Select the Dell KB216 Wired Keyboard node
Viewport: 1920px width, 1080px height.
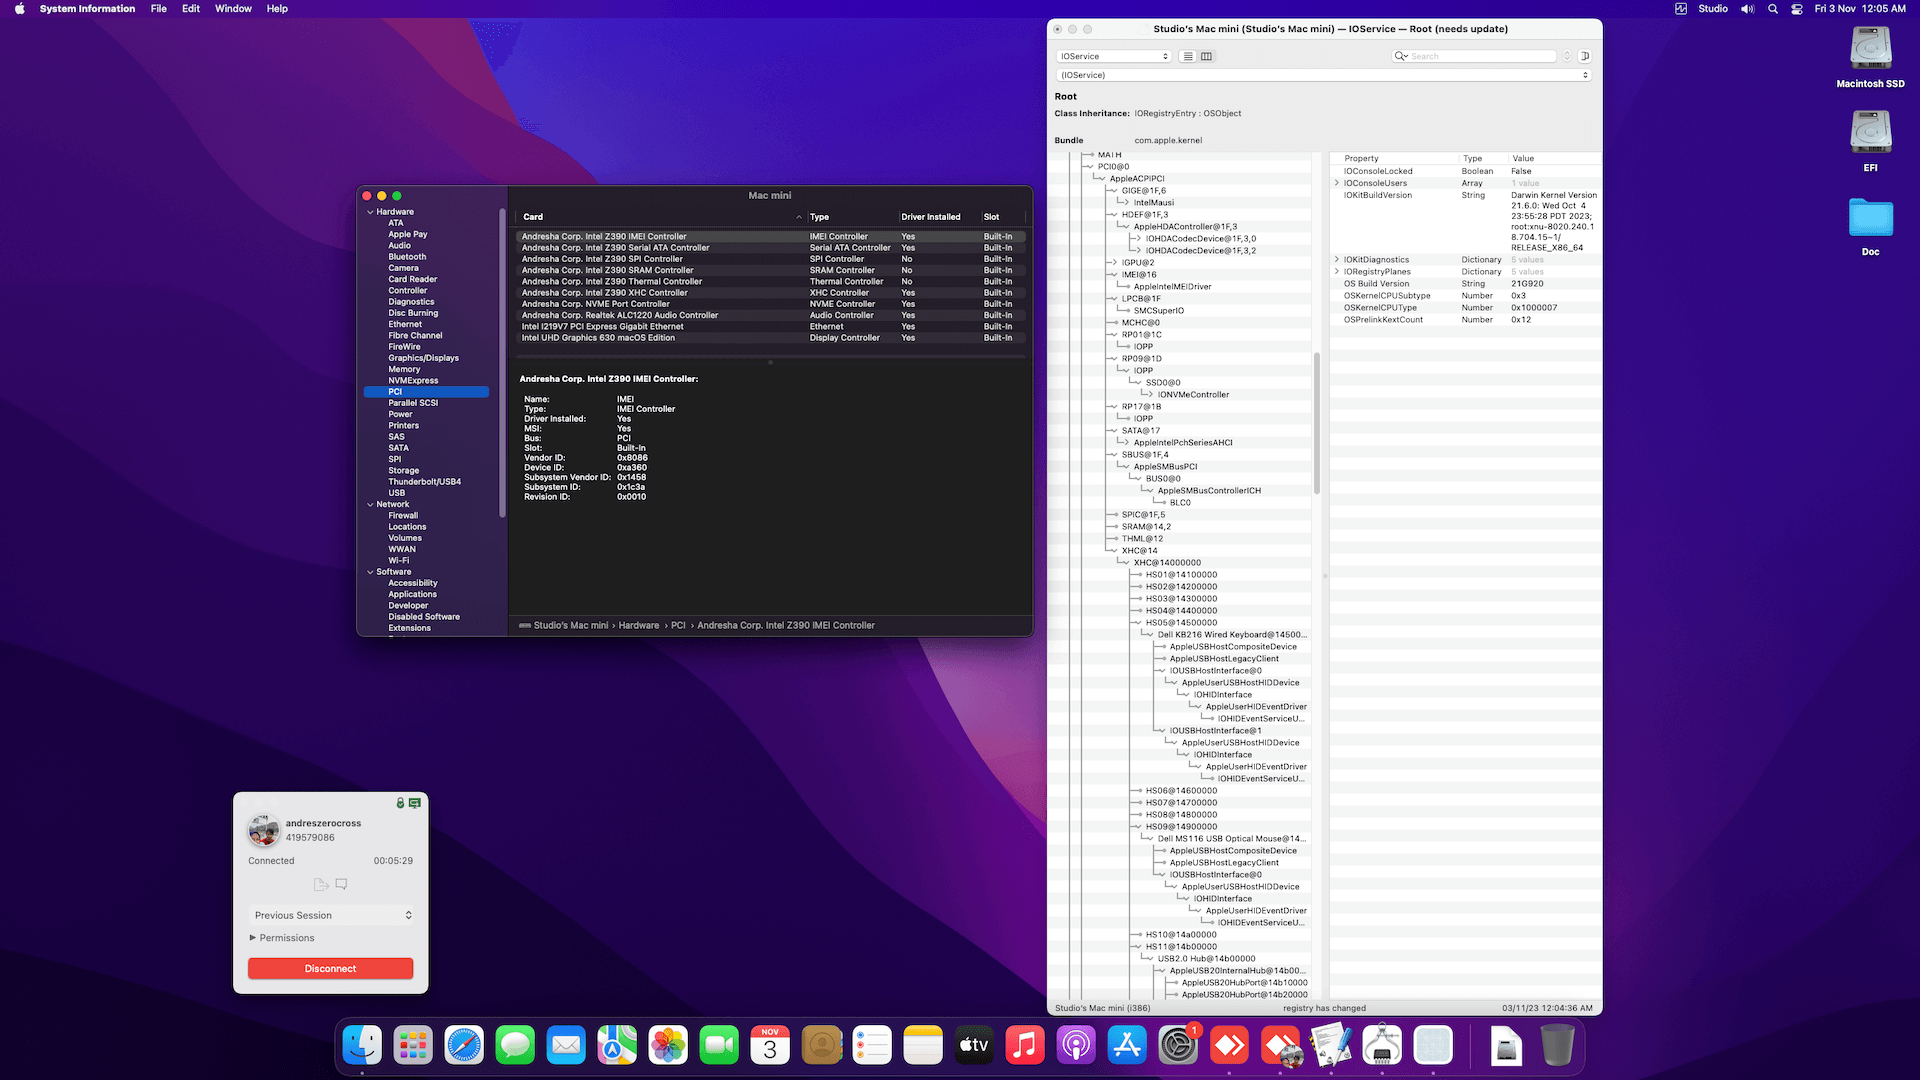pyautogui.click(x=1232, y=635)
